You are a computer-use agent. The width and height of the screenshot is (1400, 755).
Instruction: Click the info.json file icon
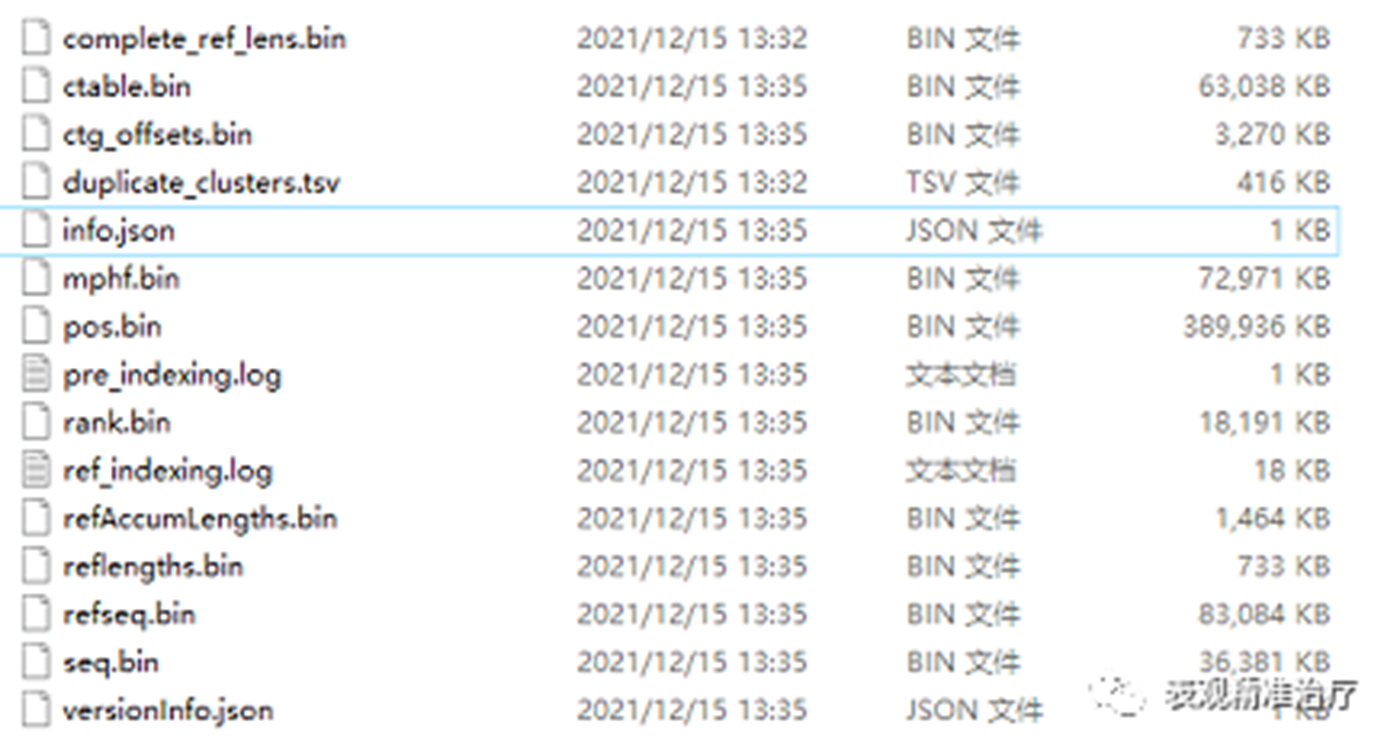(36, 231)
